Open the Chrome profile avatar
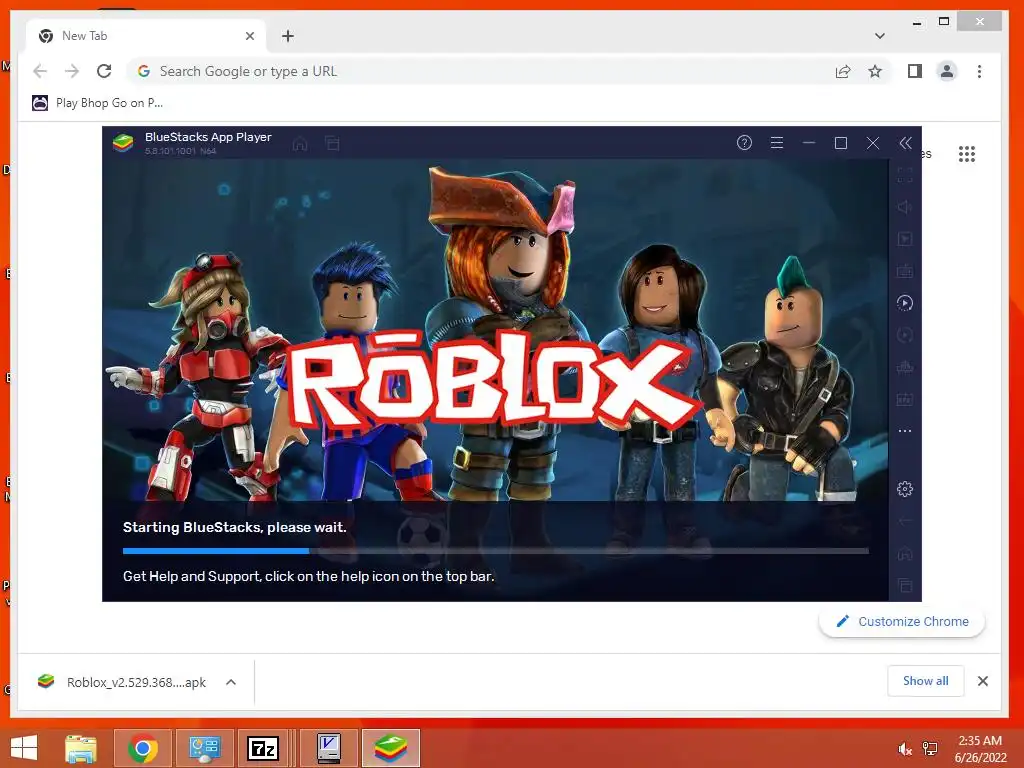 (947, 71)
